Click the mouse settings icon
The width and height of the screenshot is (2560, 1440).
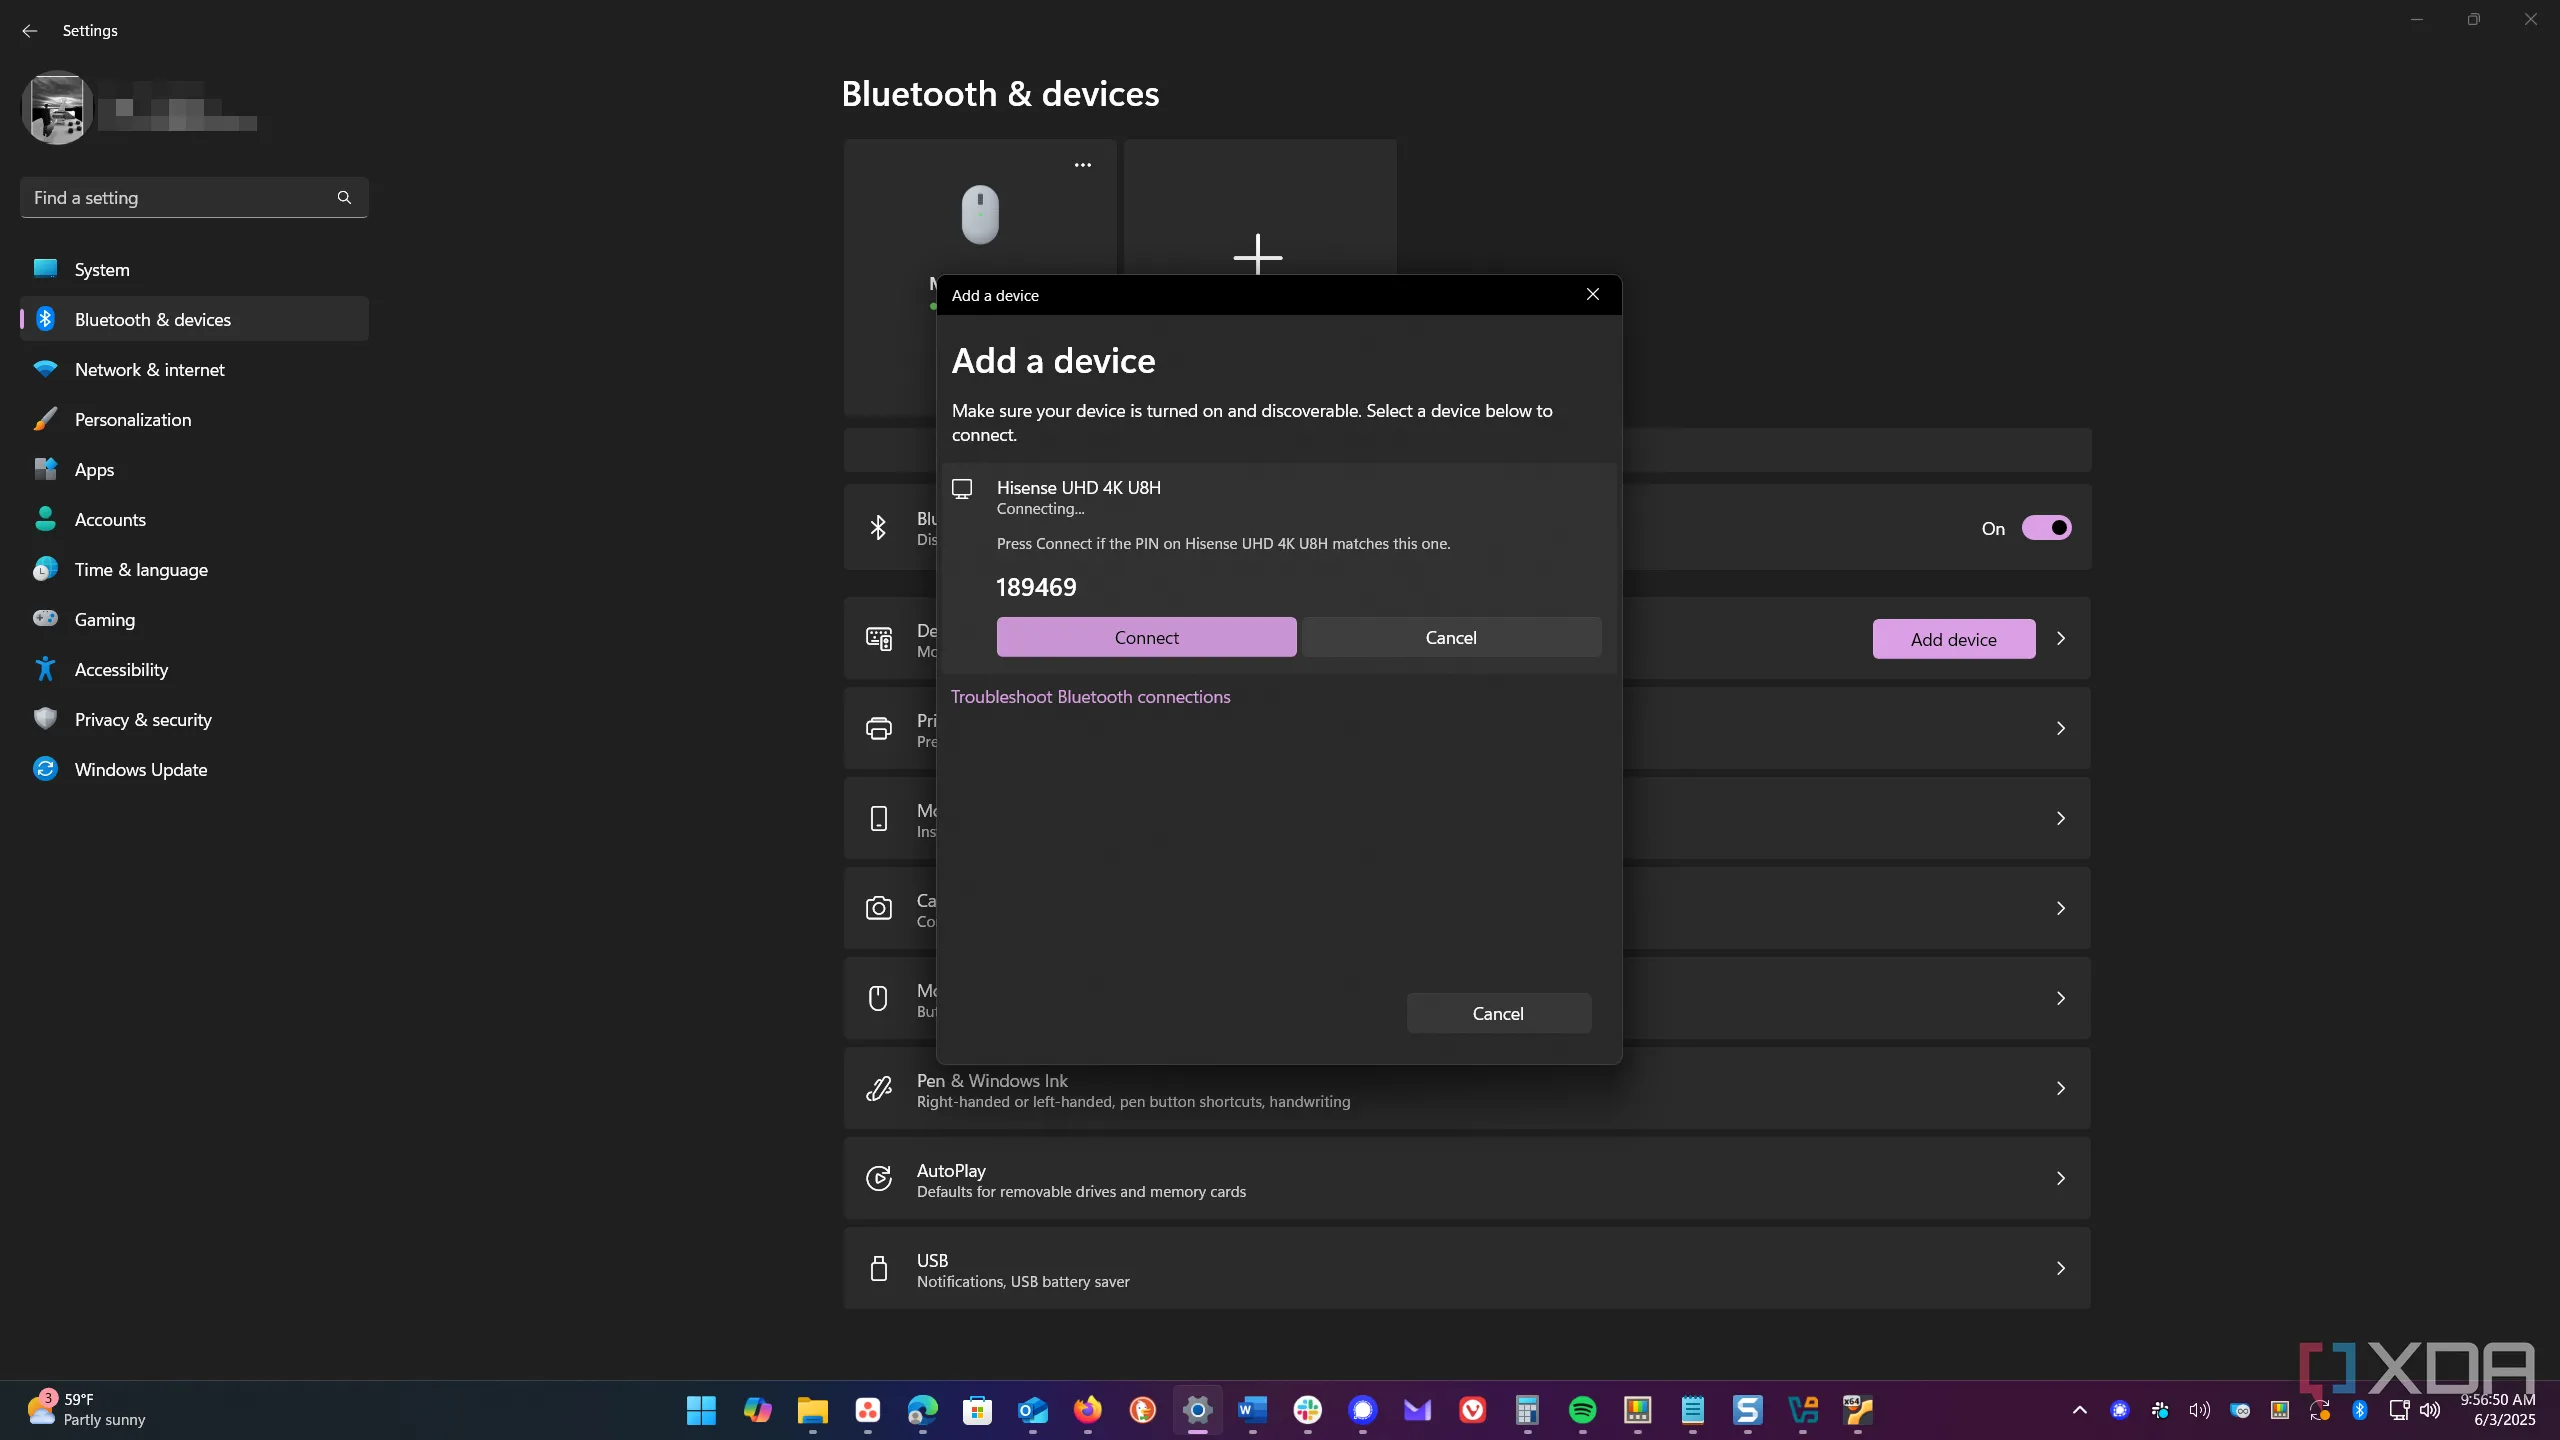pos(878,998)
